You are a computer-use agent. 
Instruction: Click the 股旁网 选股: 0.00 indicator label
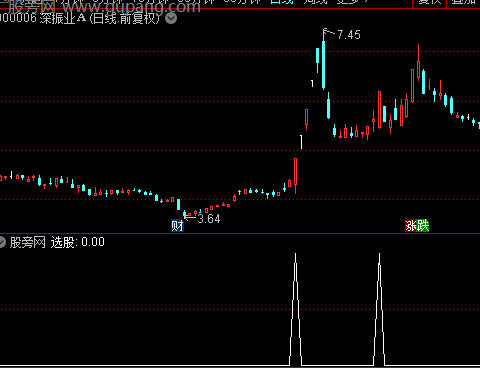[57, 242]
